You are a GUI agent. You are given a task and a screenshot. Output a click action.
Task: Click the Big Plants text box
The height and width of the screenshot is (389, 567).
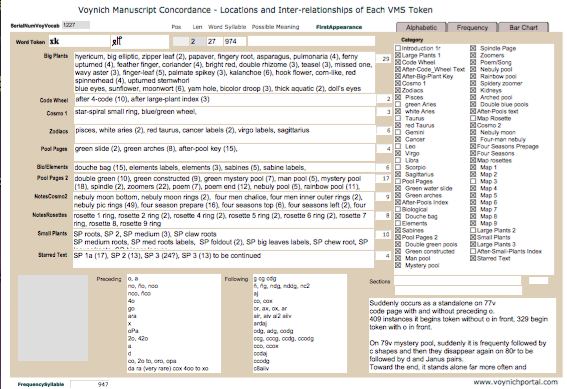(224, 72)
